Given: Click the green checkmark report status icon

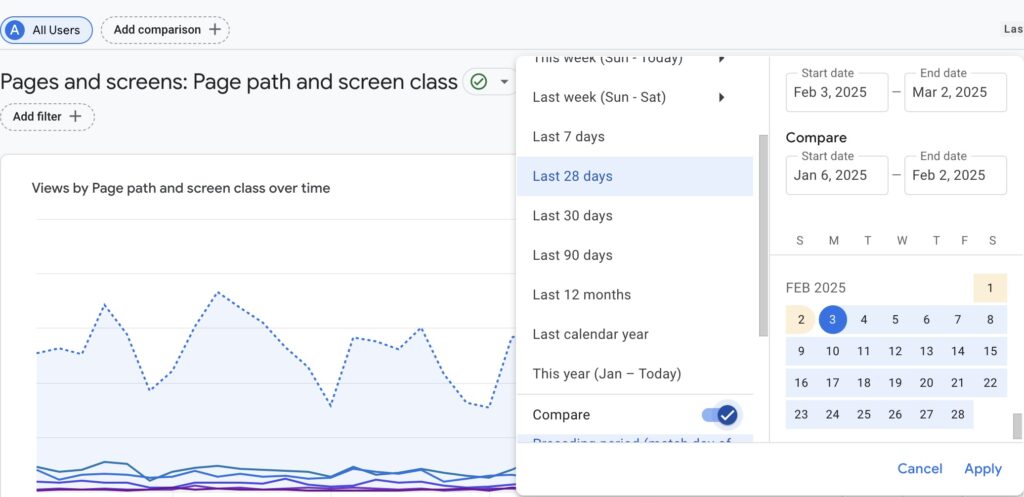Looking at the screenshot, I should (x=479, y=82).
